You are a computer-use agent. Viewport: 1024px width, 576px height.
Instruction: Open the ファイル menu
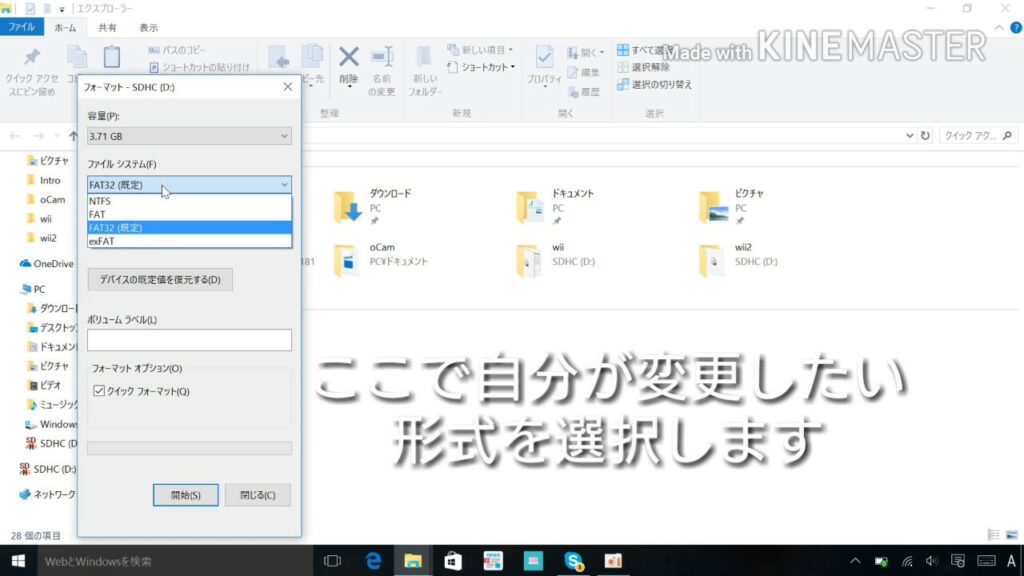pos(22,27)
